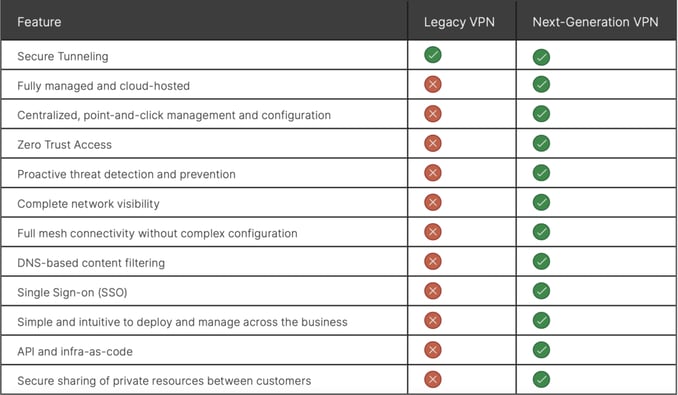Image resolution: width=678 pixels, height=395 pixels.
Task: Click the Feature column header
Action: pos(39,22)
